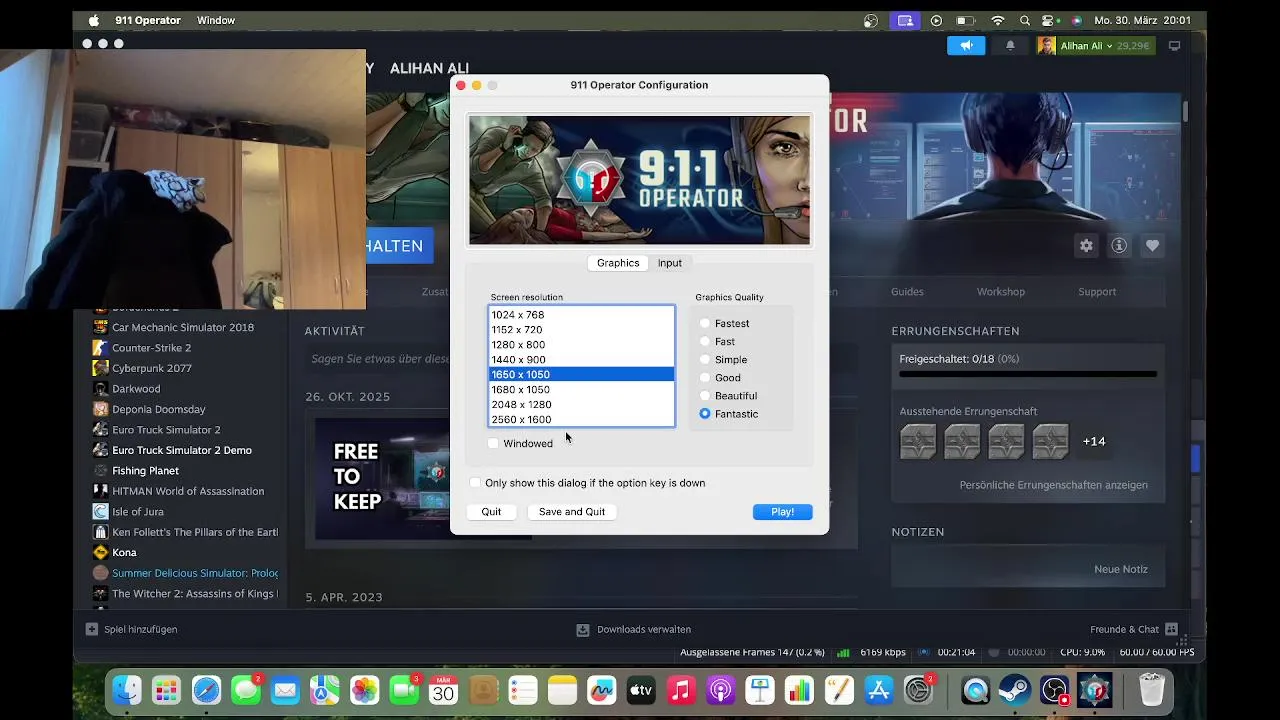Choose 1024 x 768 screen resolution
The width and height of the screenshot is (1280, 720).
pos(582,314)
